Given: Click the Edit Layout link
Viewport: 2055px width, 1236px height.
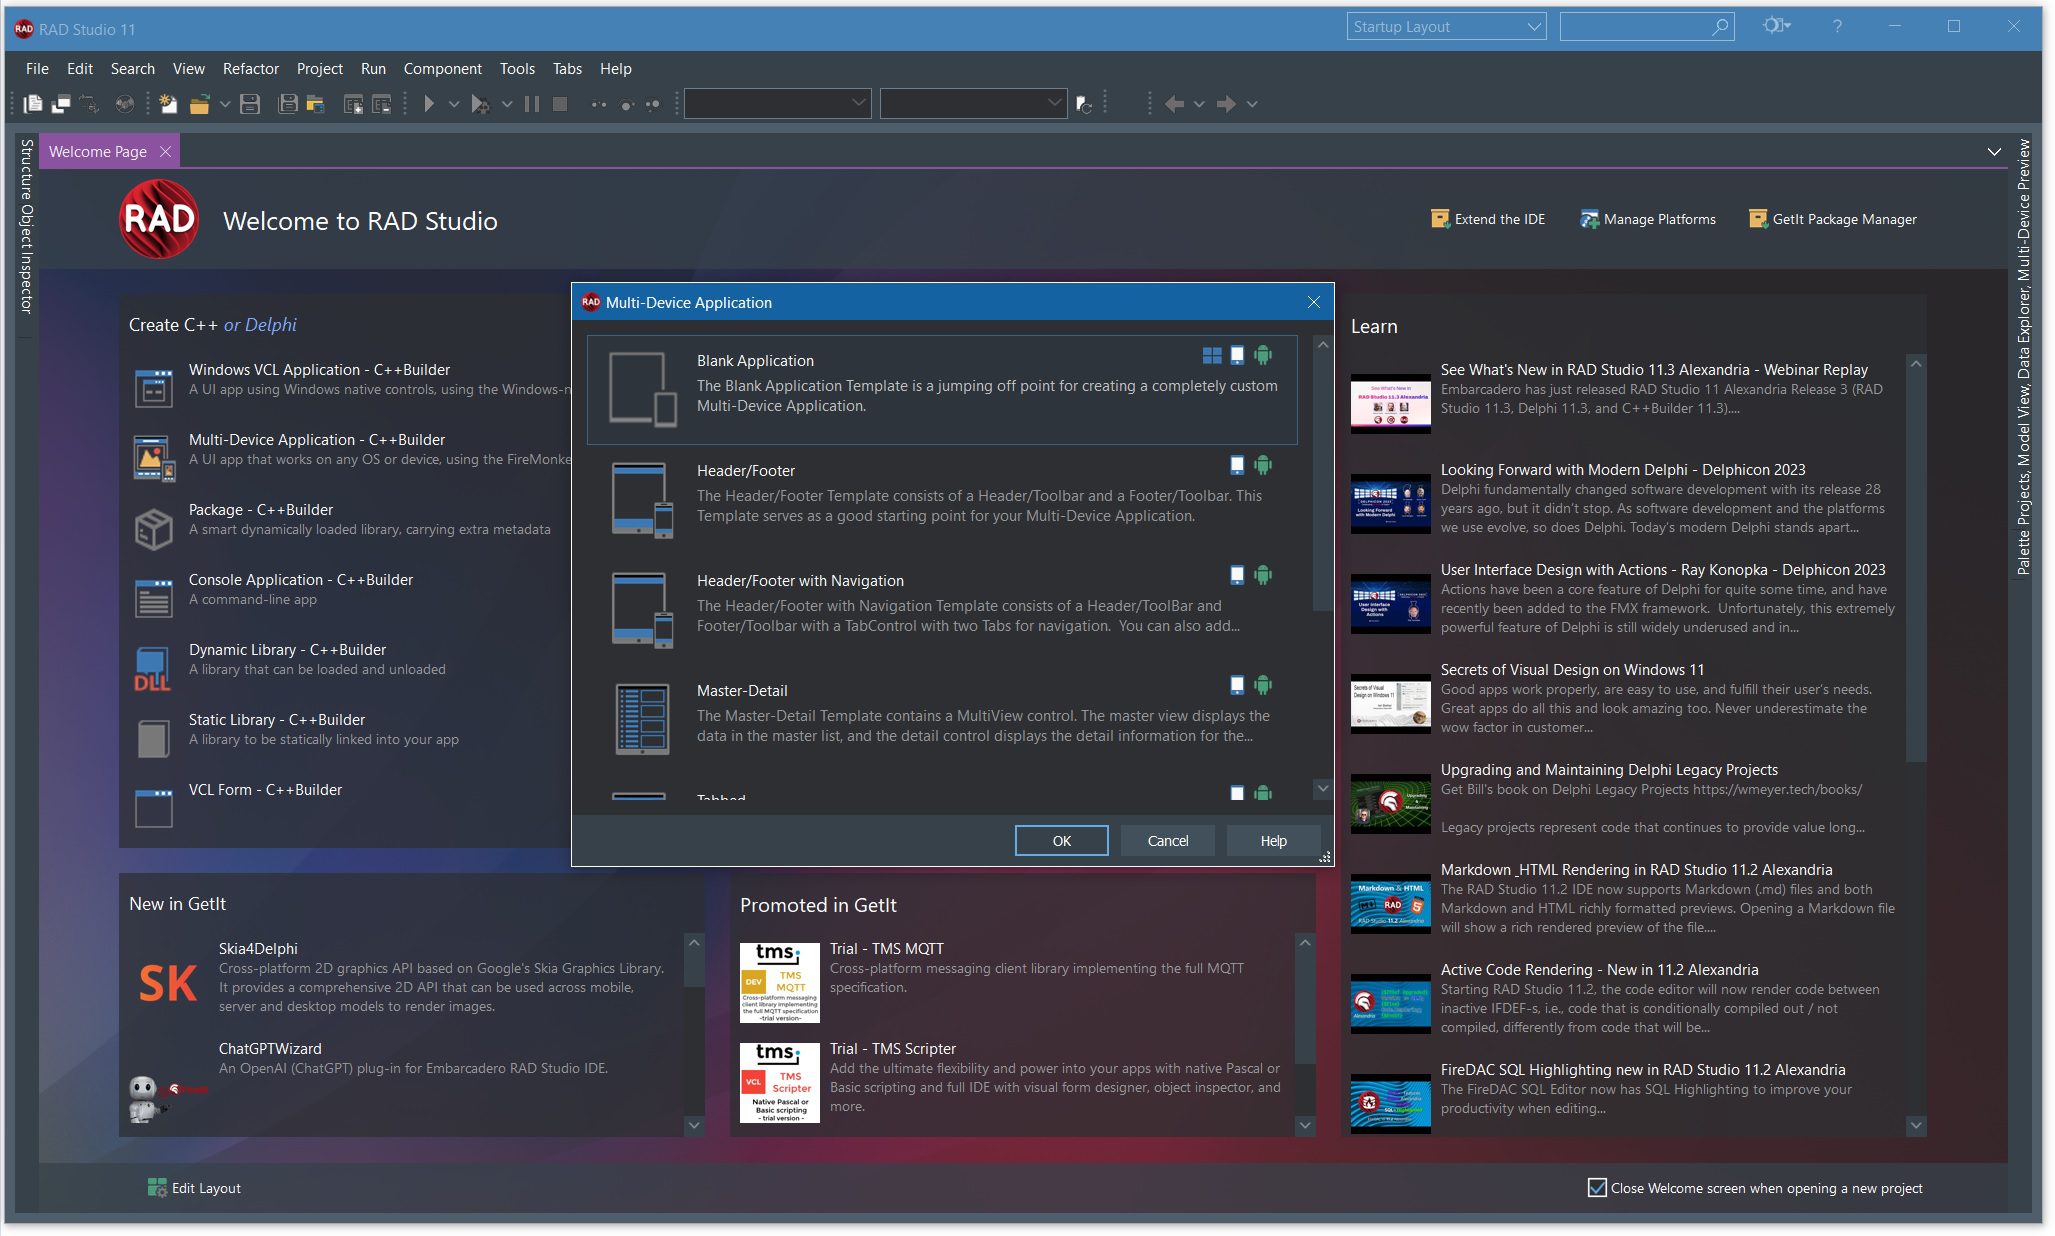Looking at the screenshot, I should tap(194, 1188).
